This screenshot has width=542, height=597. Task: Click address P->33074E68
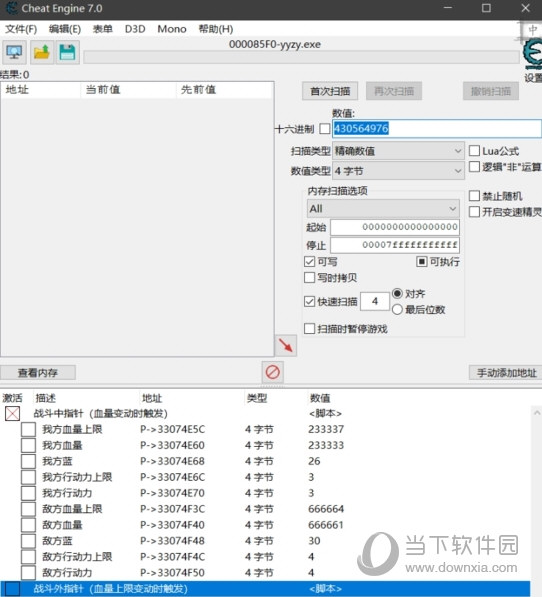coord(172,461)
